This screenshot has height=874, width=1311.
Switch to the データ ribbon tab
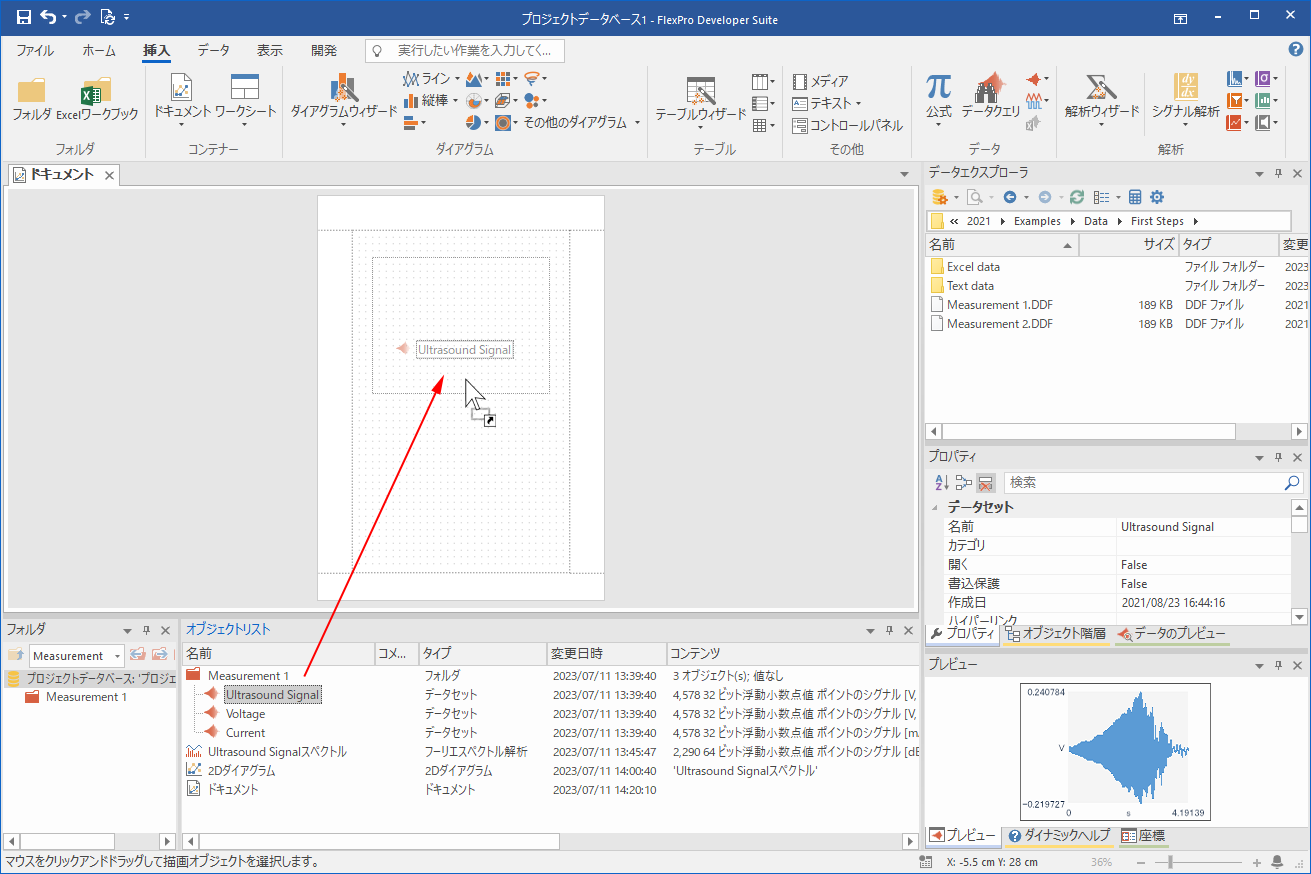coord(213,50)
